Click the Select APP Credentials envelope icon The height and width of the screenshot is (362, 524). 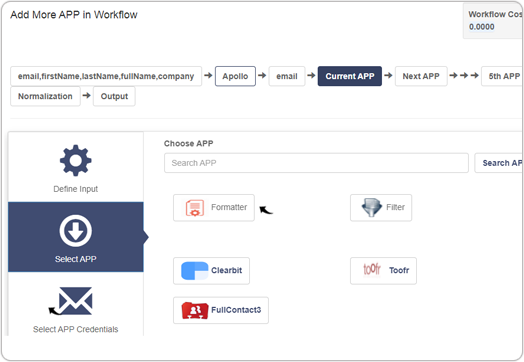pos(76,301)
